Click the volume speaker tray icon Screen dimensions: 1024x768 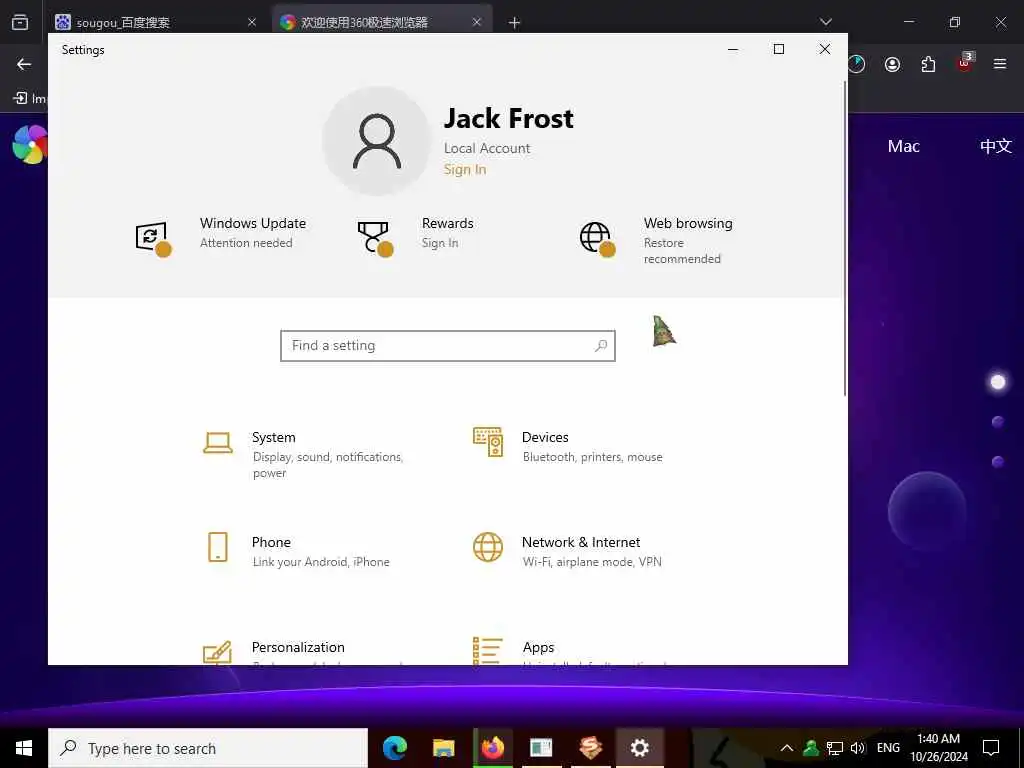857,748
